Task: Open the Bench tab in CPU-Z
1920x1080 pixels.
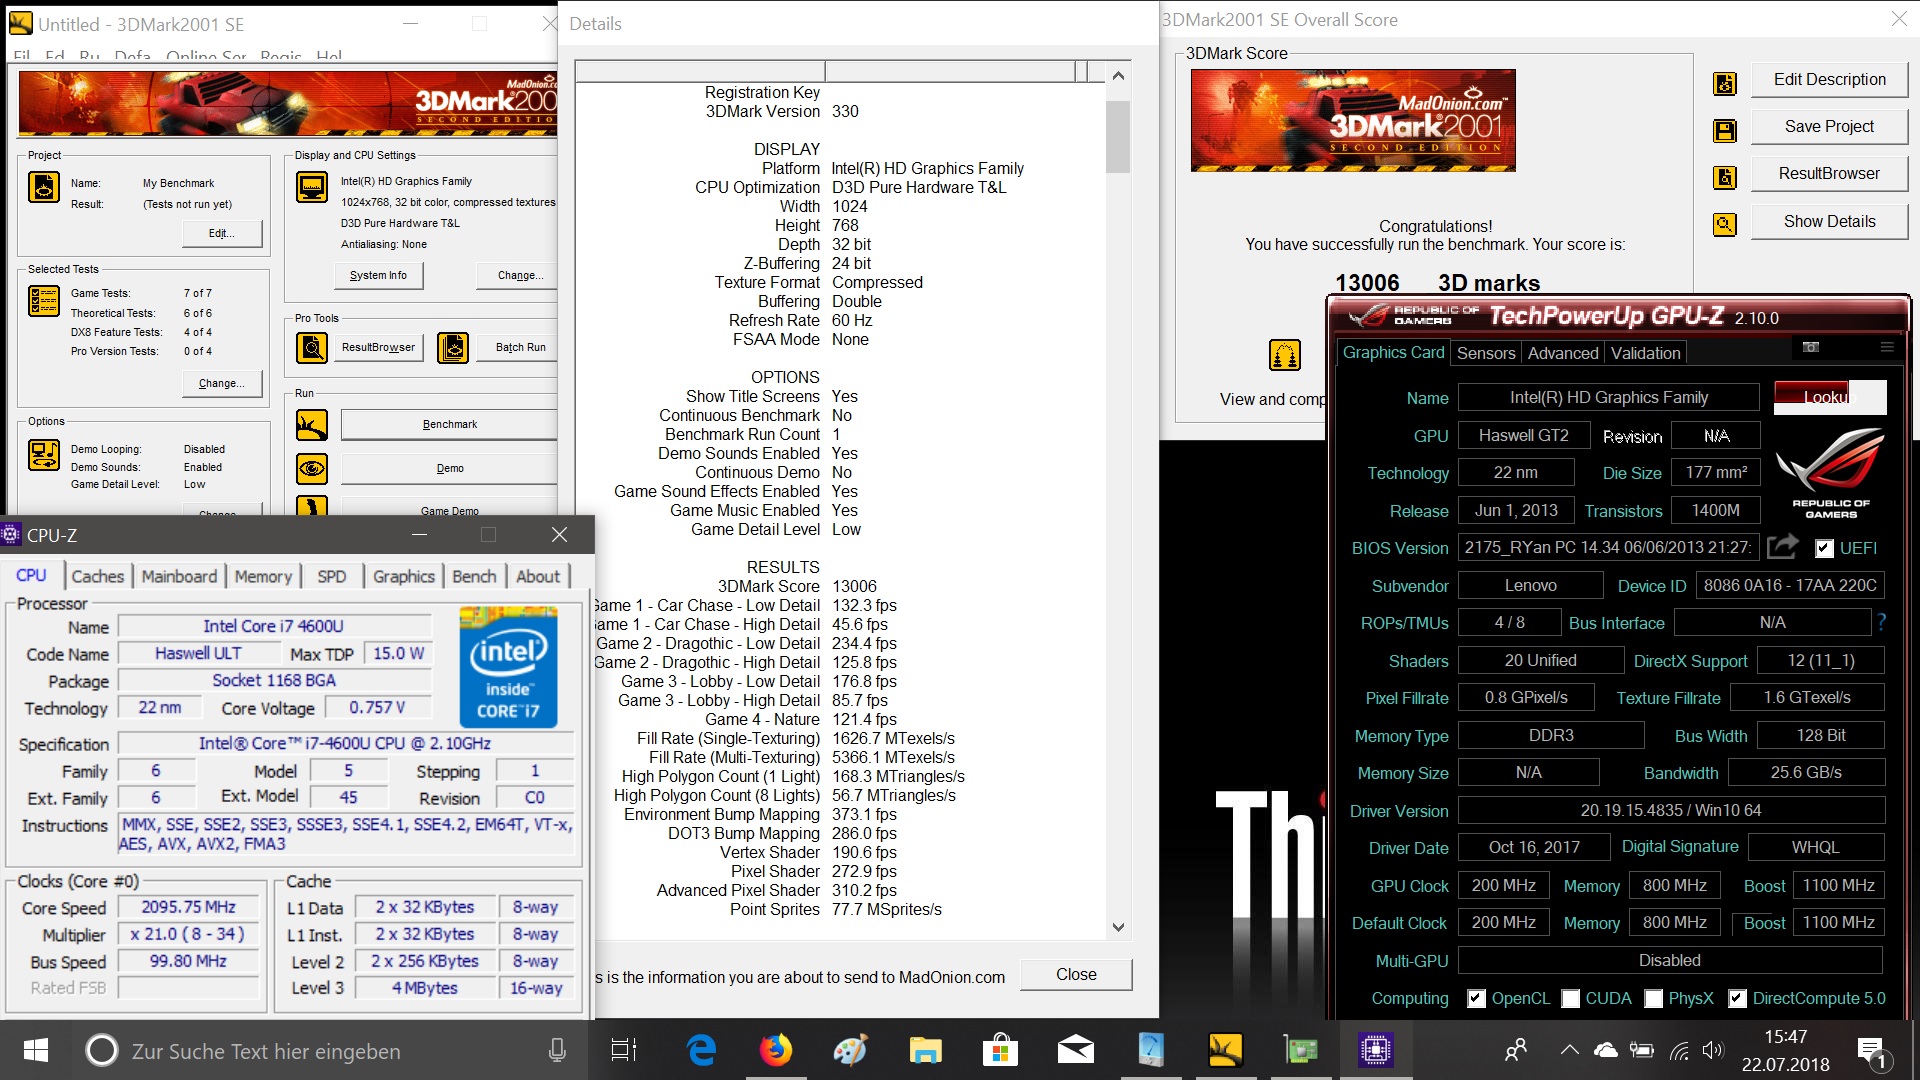Action: click(474, 576)
